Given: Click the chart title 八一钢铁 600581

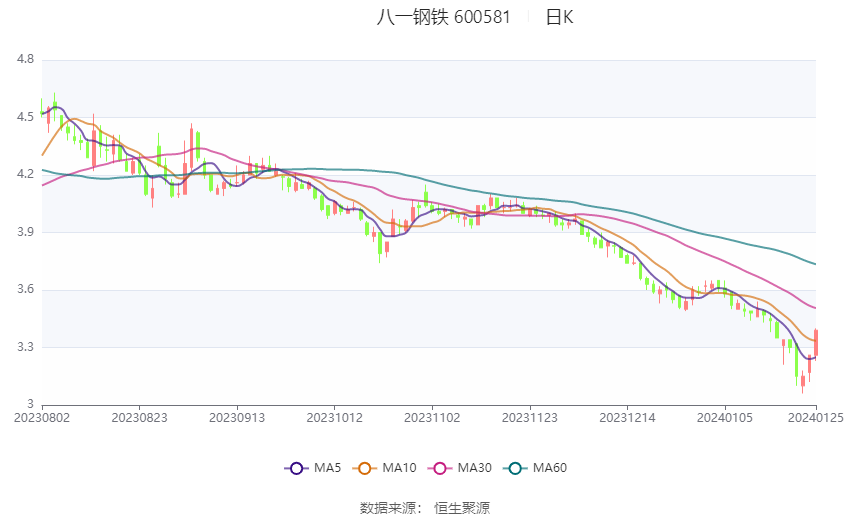Looking at the screenshot, I should click(443, 17).
